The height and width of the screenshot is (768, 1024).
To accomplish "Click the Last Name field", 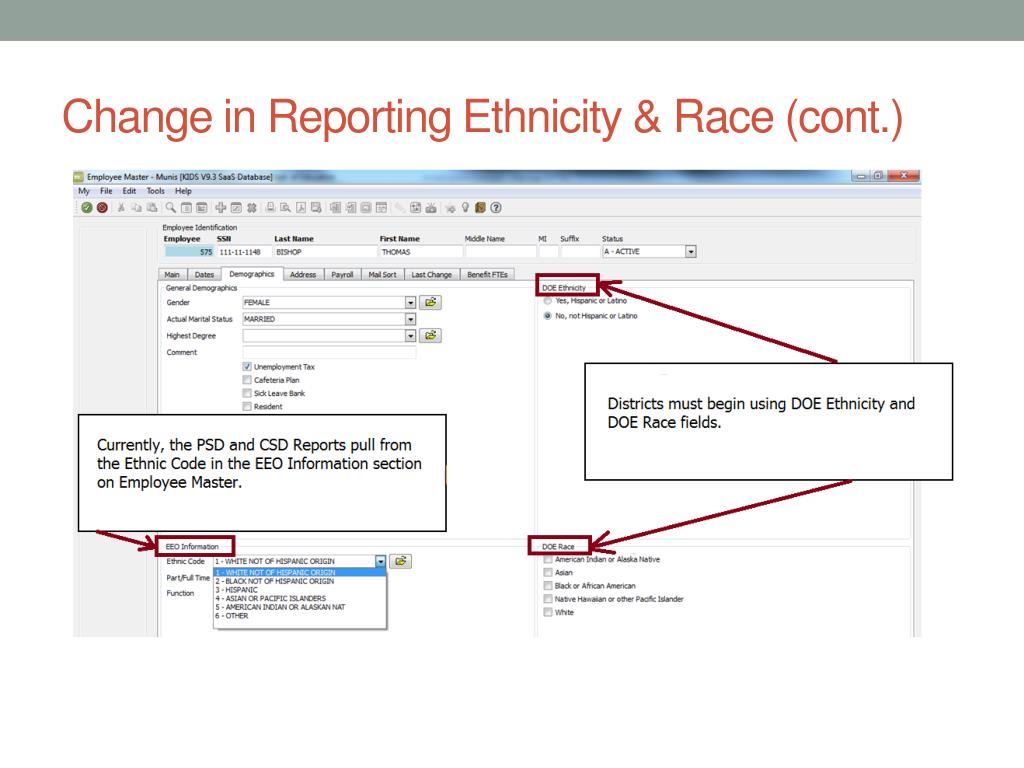I will pos(325,252).
